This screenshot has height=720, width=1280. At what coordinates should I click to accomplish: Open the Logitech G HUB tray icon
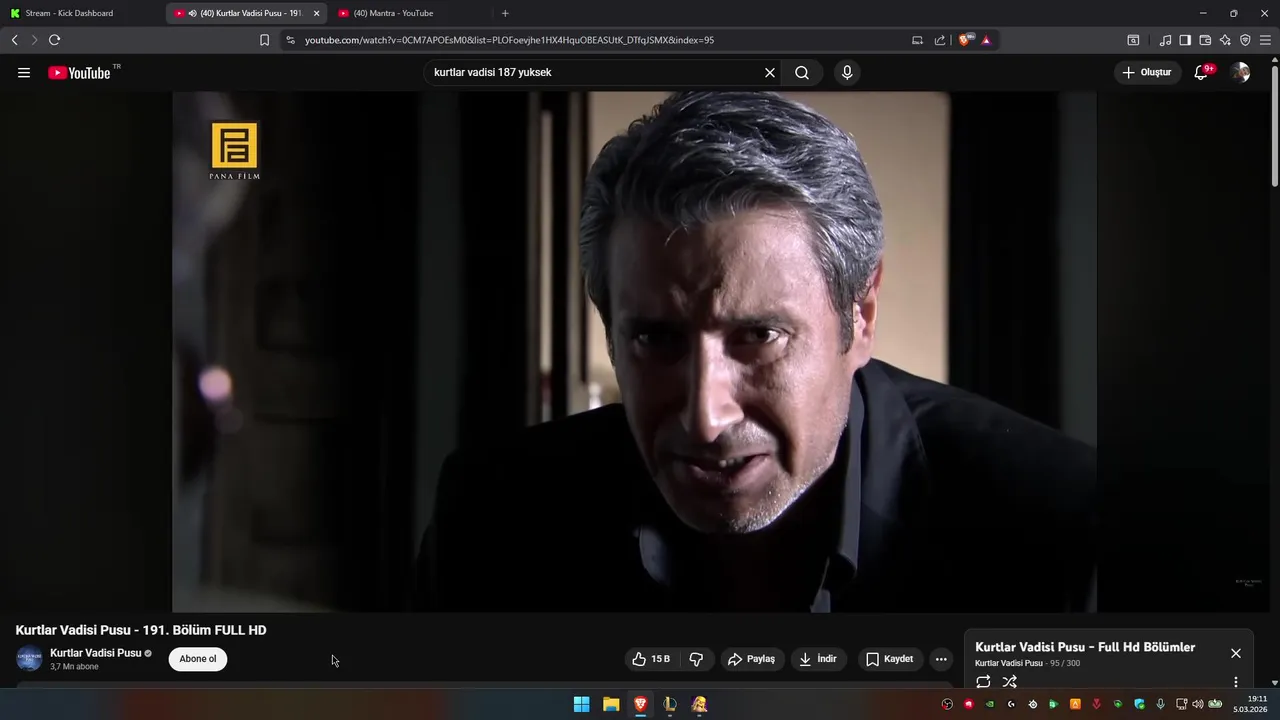point(1011,704)
